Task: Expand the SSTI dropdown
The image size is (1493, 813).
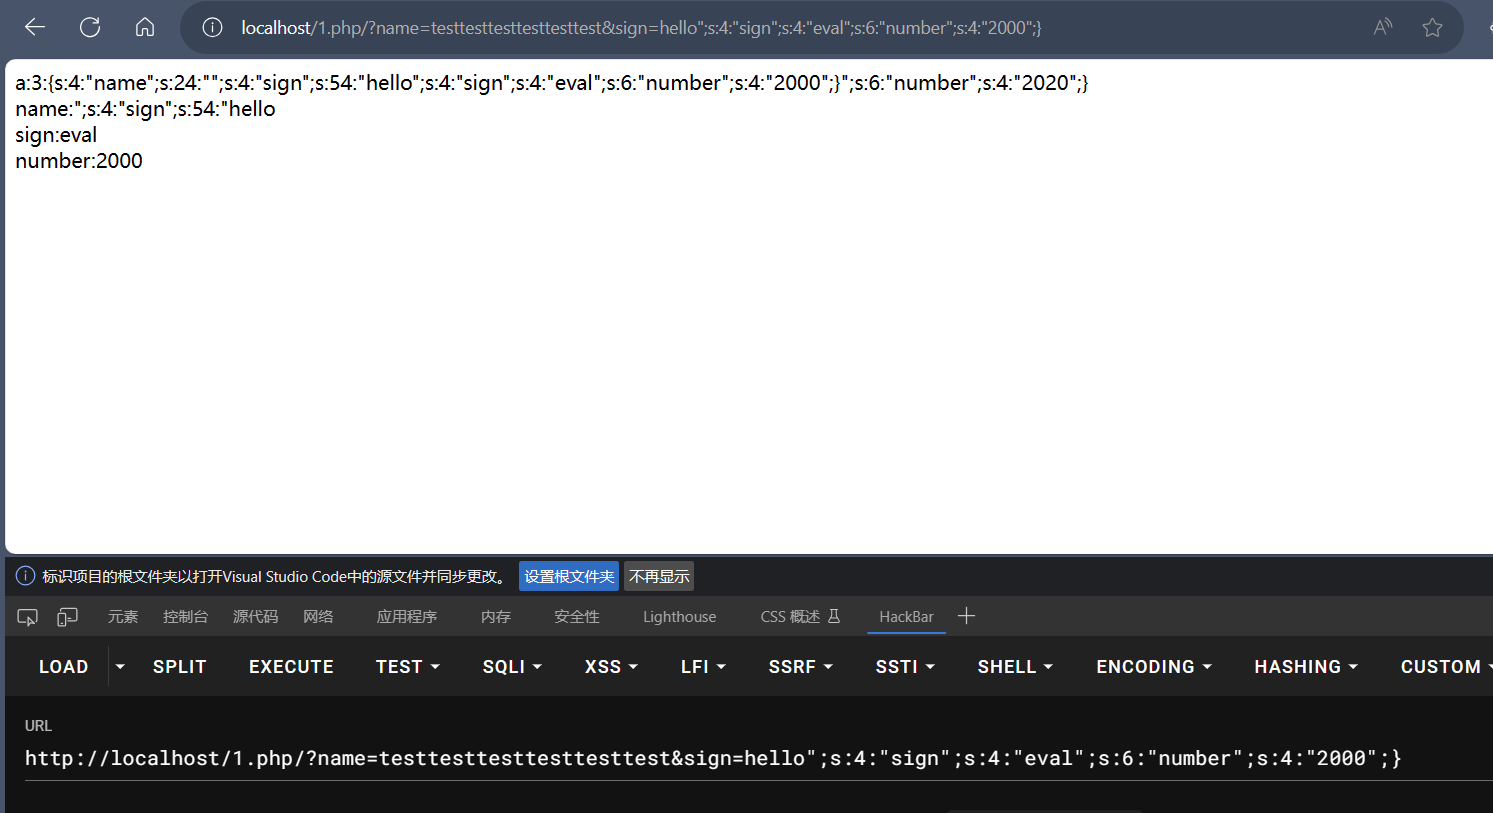Action: [x=905, y=667]
